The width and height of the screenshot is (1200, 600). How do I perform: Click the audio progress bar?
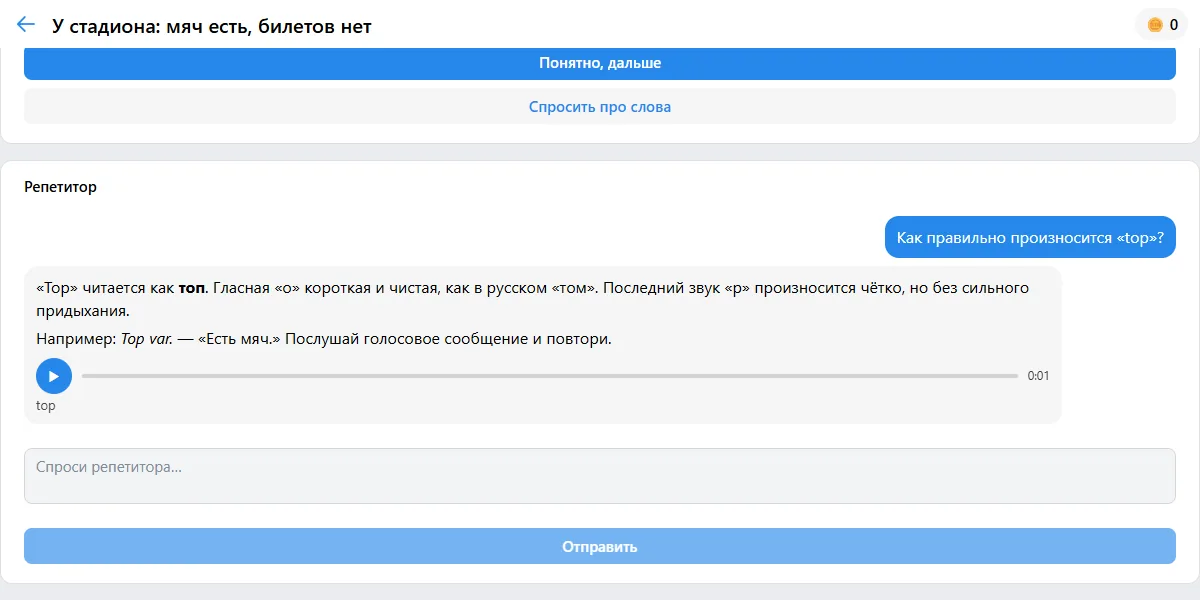[x=550, y=376]
